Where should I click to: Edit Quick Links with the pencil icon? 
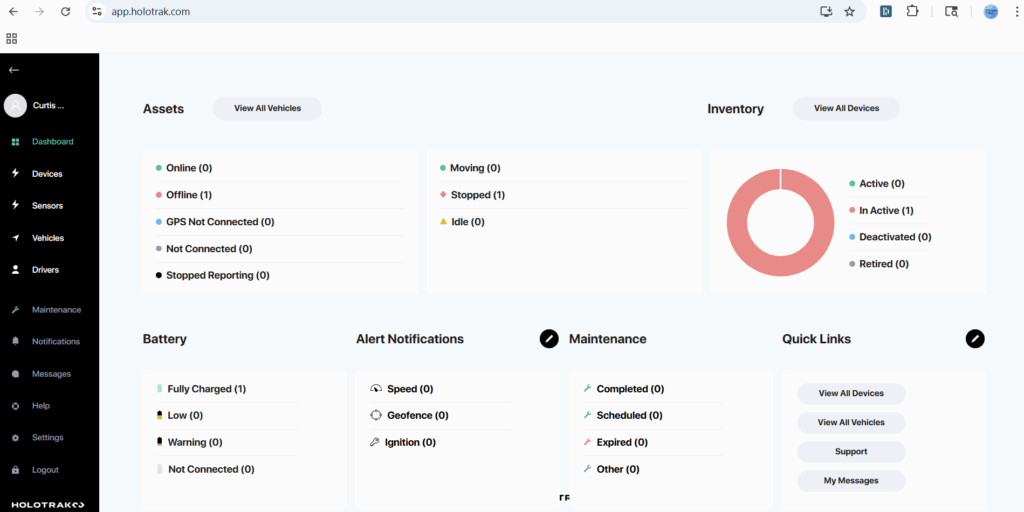975,338
